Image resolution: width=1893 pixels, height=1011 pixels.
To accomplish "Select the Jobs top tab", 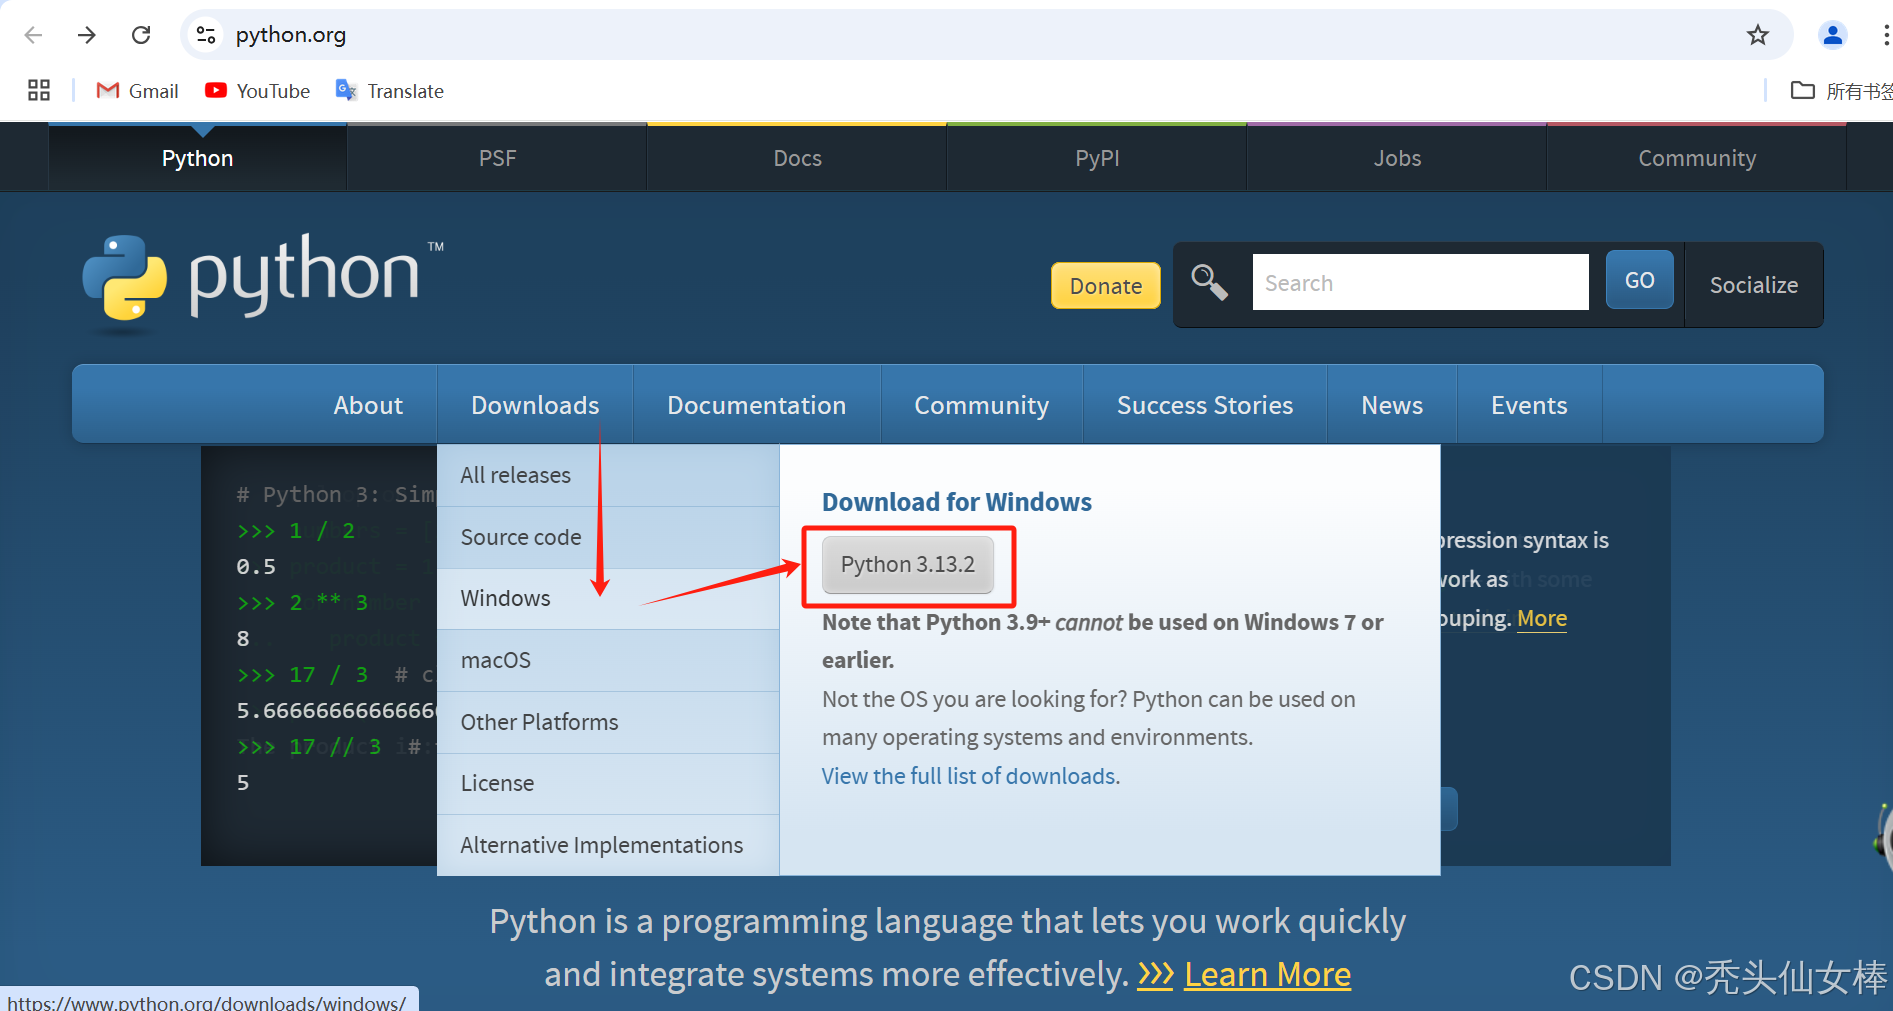I will [1397, 158].
